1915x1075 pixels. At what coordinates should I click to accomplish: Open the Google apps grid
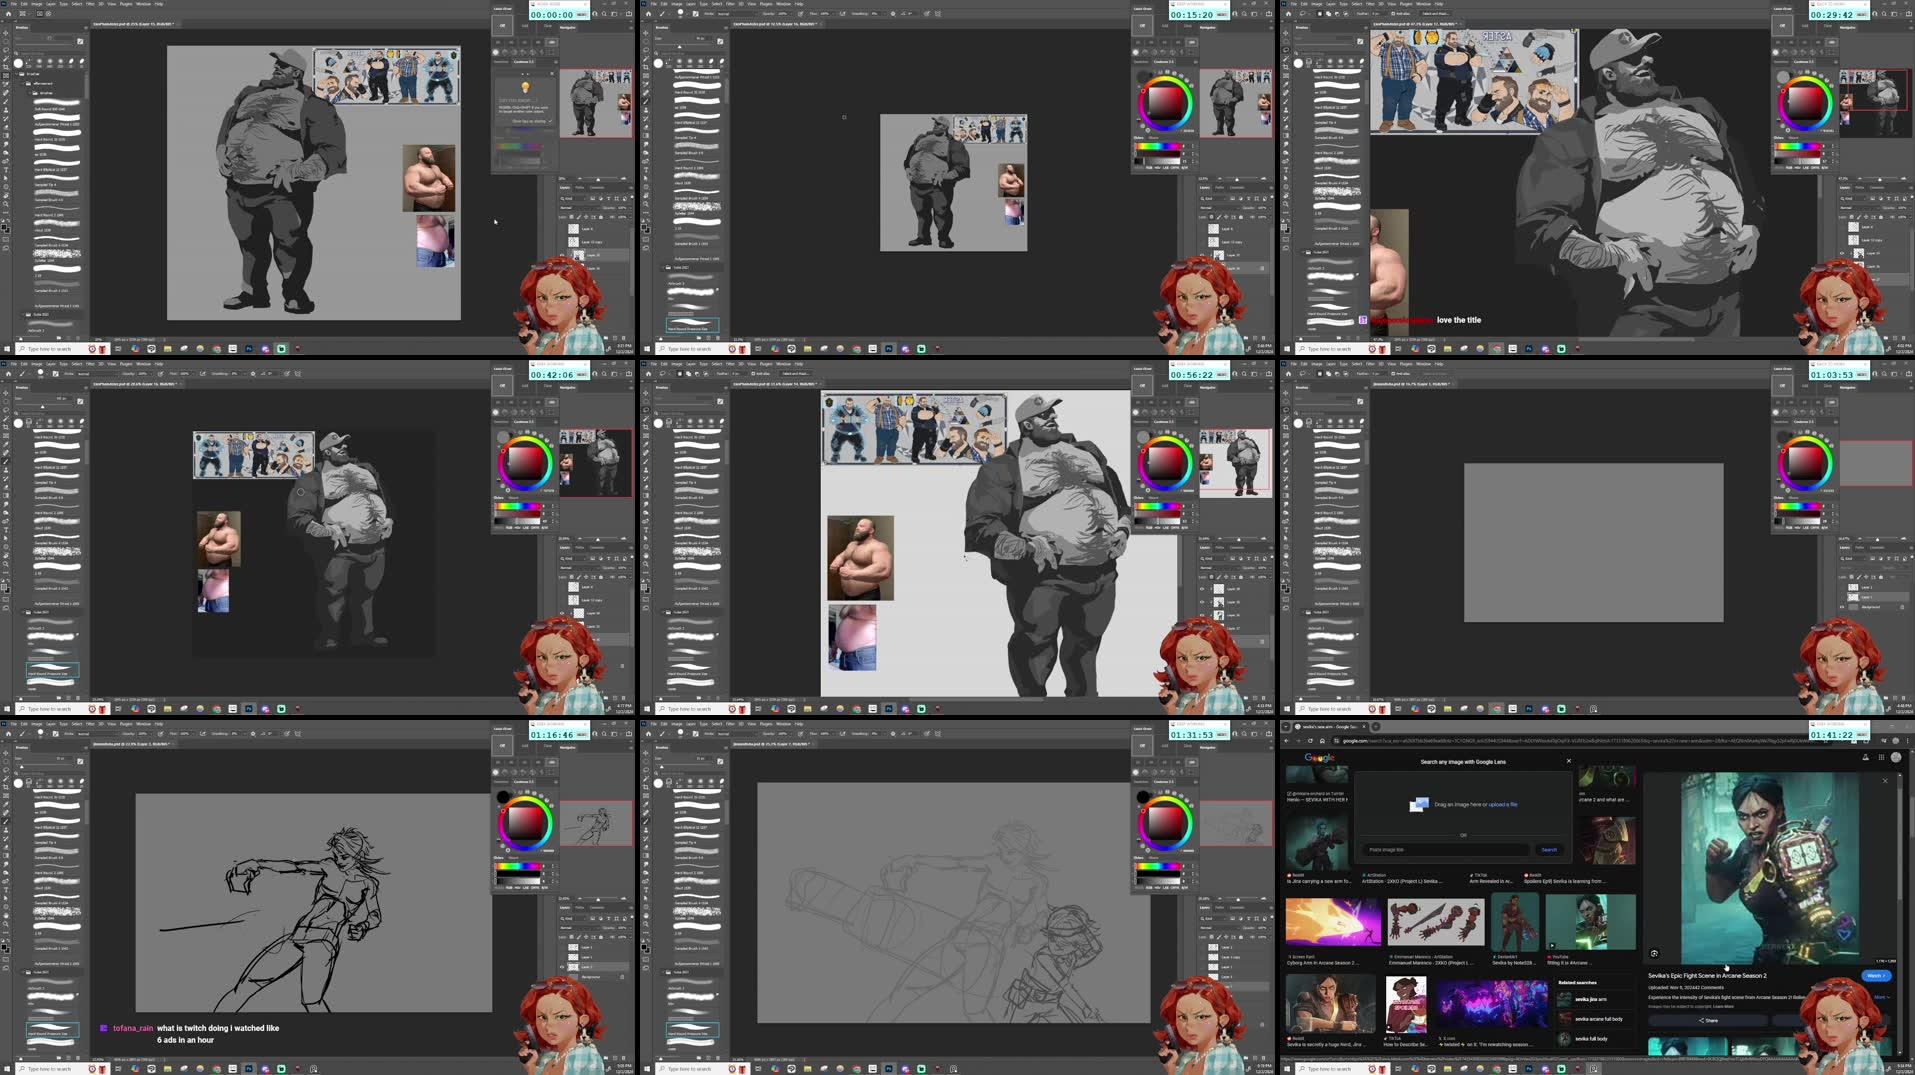click(1881, 757)
